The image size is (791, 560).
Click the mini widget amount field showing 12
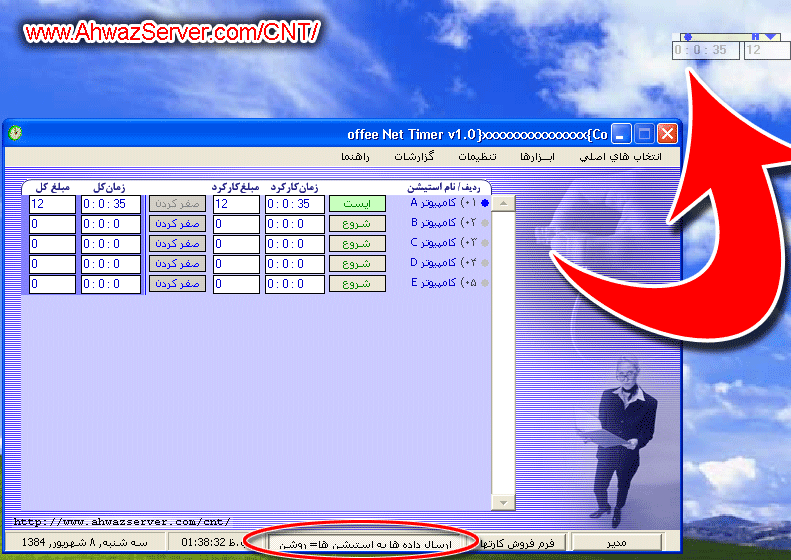point(767,50)
